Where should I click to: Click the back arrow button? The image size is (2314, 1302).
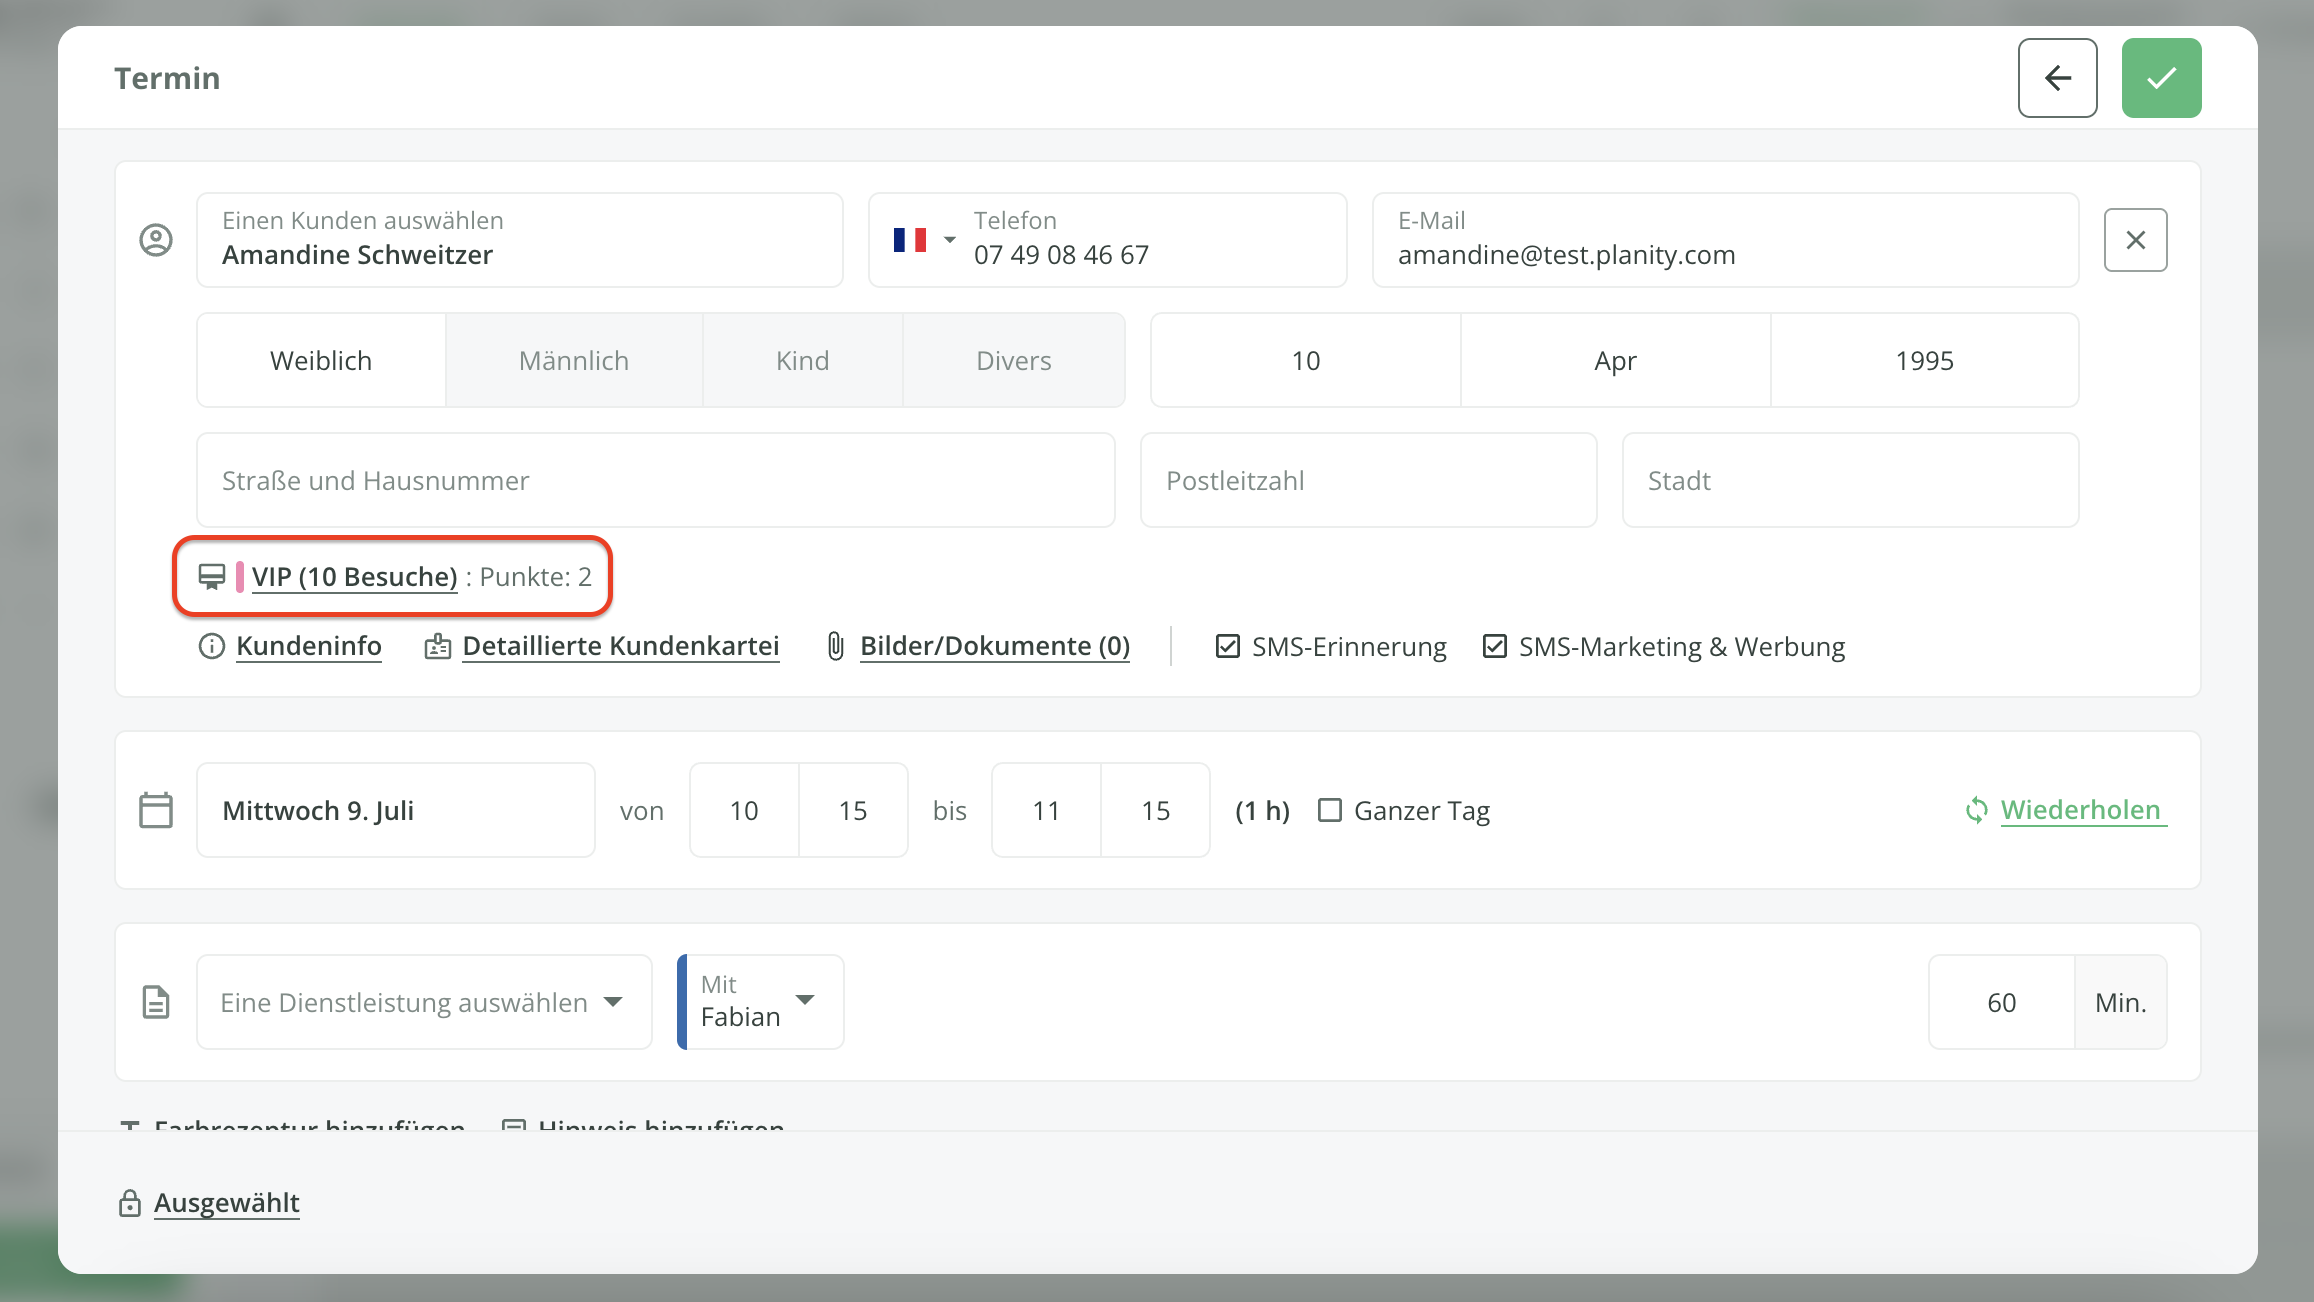pos(2057,78)
